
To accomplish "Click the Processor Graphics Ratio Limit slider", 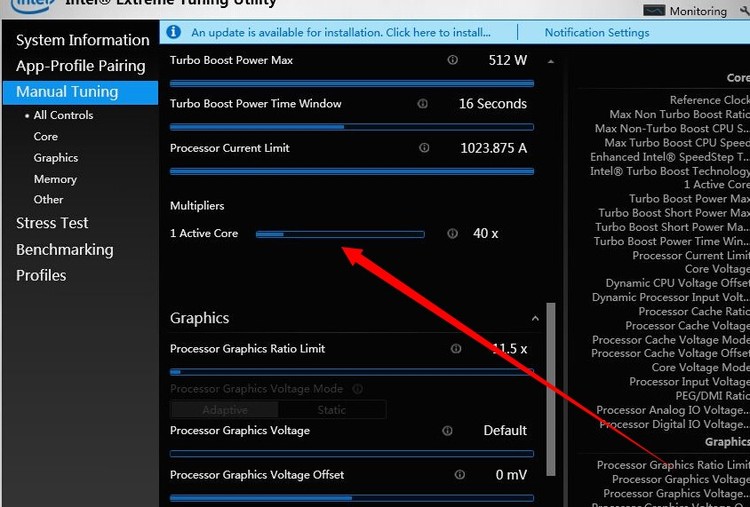I will (352, 372).
